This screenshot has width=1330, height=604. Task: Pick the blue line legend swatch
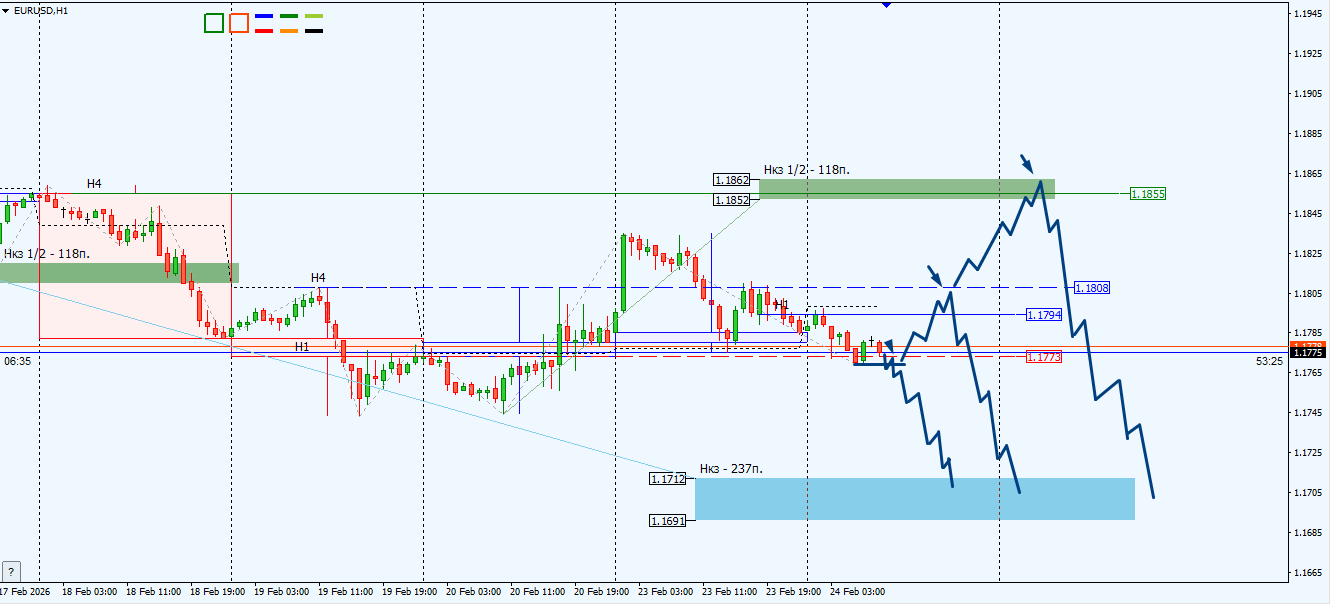[265, 17]
